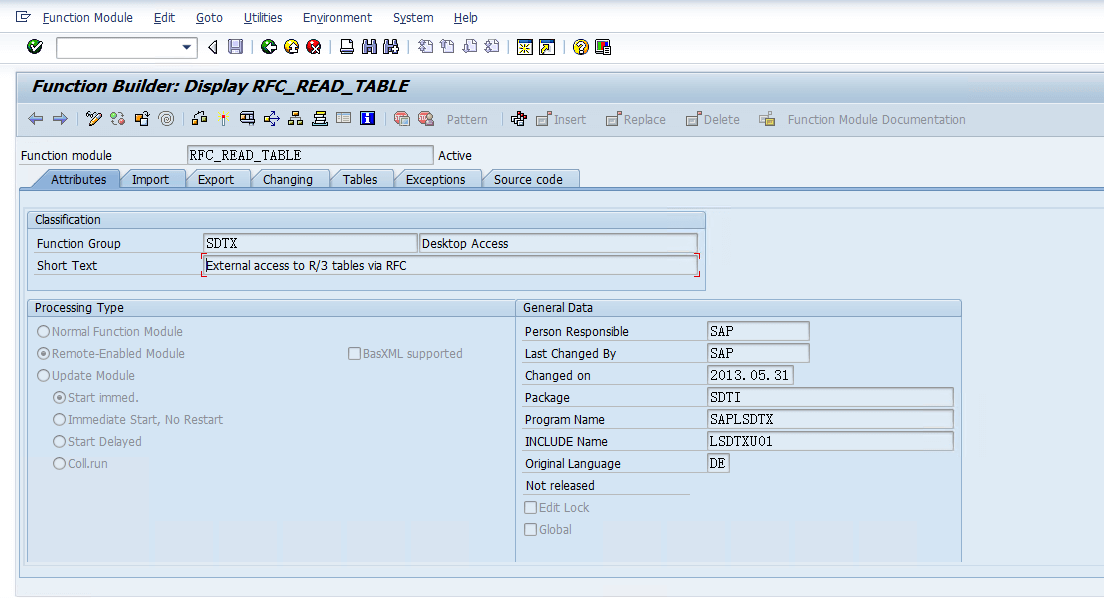The image size is (1104, 598).
Task: Open the Utilities menu
Action: [263, 17]
